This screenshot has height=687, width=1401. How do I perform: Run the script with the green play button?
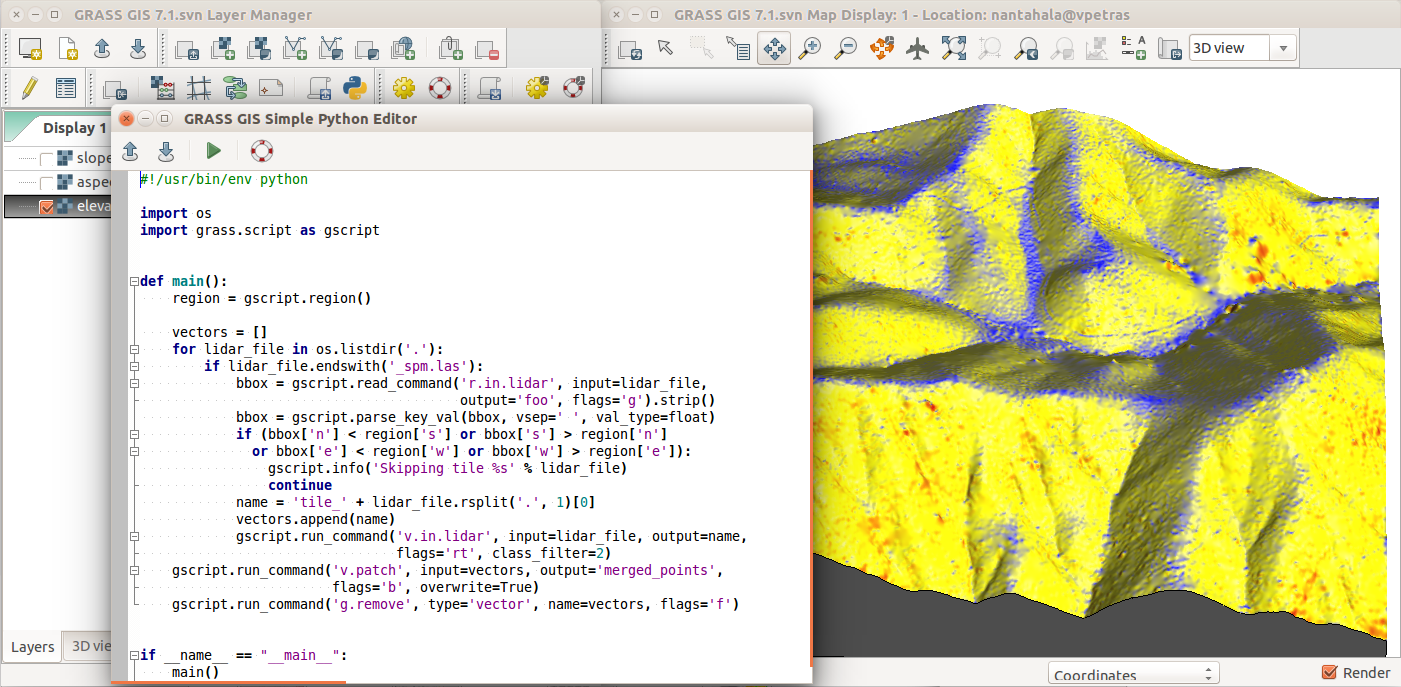pos(213,151)
